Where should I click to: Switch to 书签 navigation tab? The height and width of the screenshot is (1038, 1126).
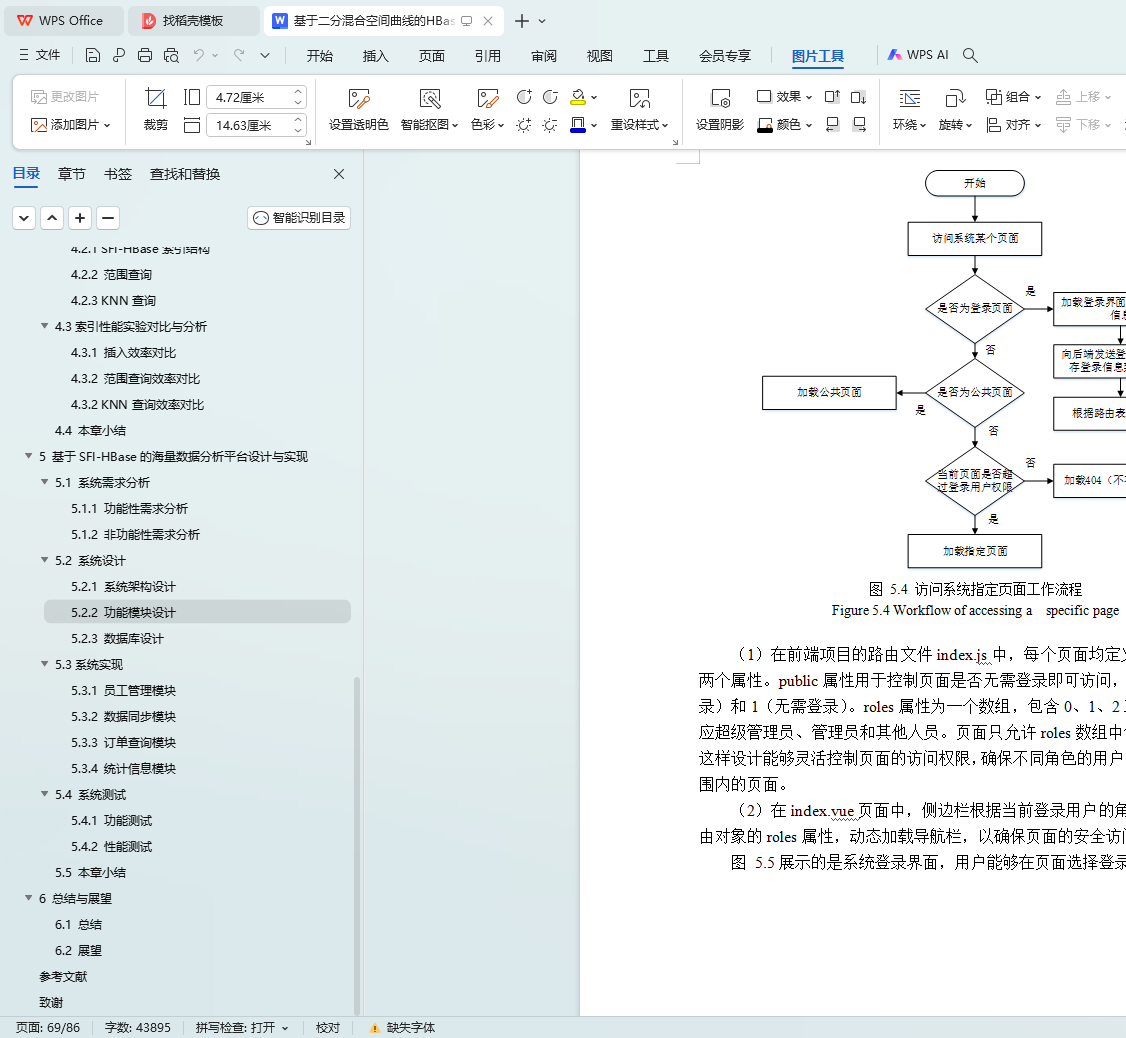click(x=118, y=174)
